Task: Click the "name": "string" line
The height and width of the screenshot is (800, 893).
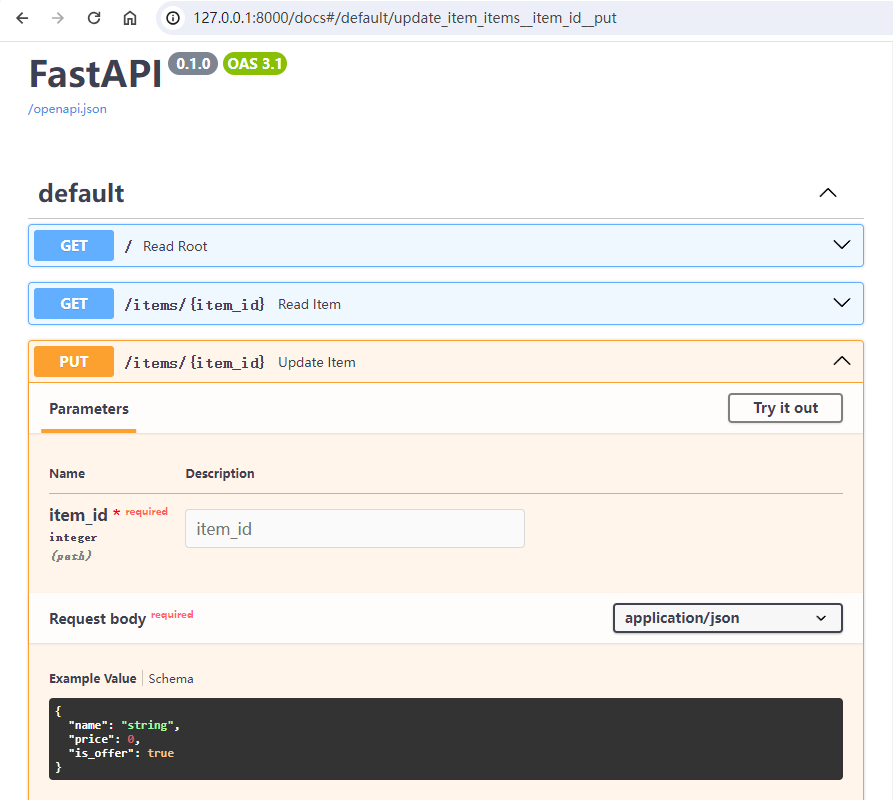Action: 124,725
